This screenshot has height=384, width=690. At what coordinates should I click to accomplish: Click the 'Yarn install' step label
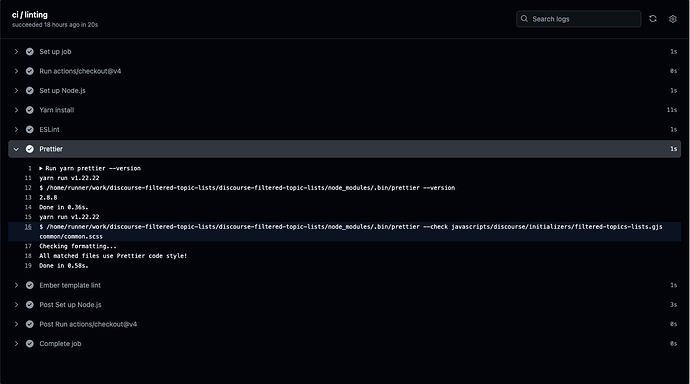57,110
